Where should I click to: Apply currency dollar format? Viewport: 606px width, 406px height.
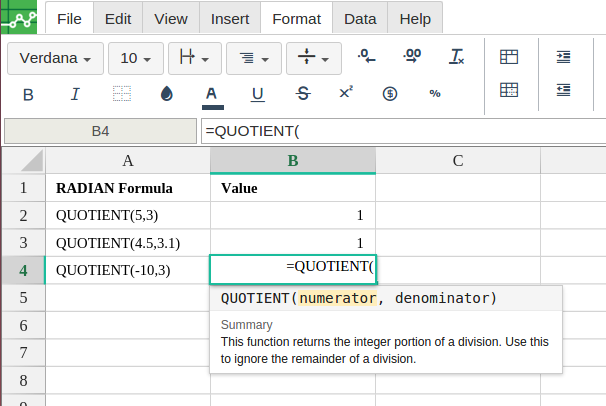click(x=390, y=94)
